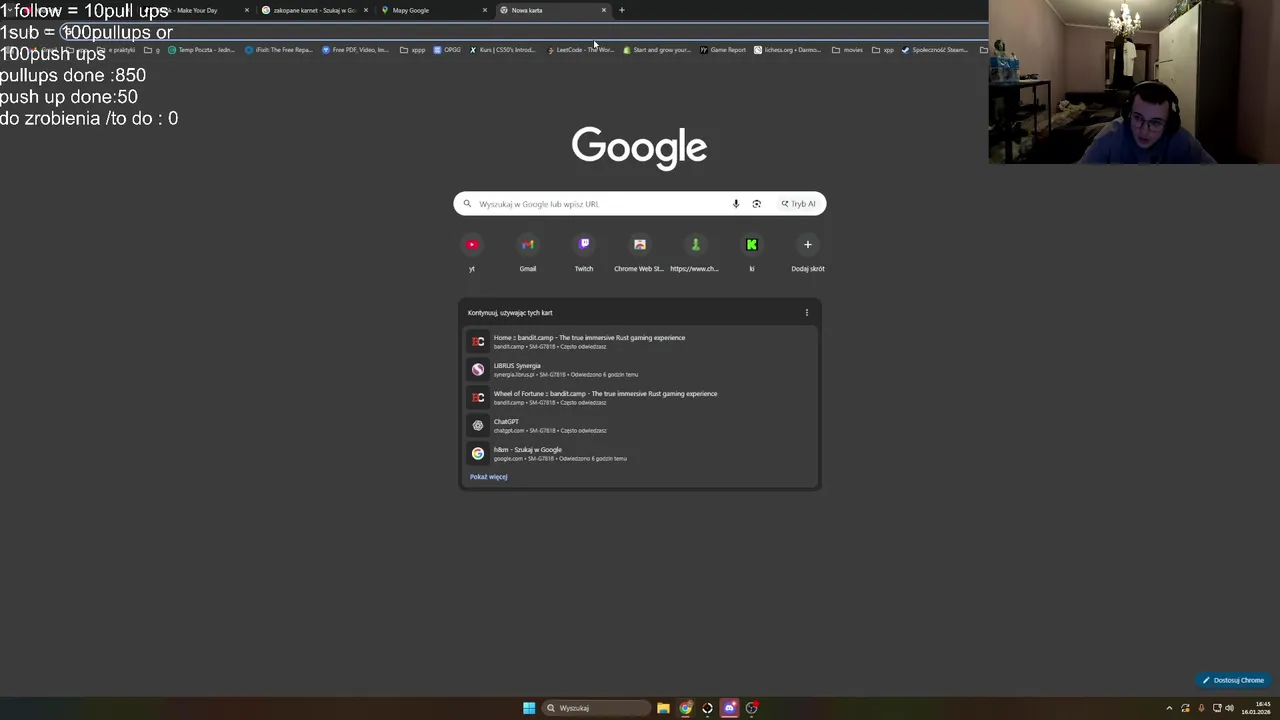Image resolution: width=1280 pixels, height=720 pixels.
Task: Close the Nowa karta tab
Action: coord(604,10)
